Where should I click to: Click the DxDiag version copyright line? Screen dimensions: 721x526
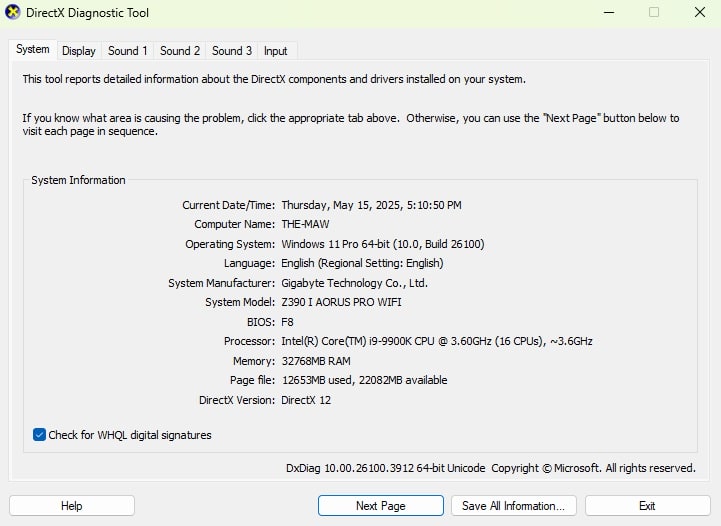point(491,468)
